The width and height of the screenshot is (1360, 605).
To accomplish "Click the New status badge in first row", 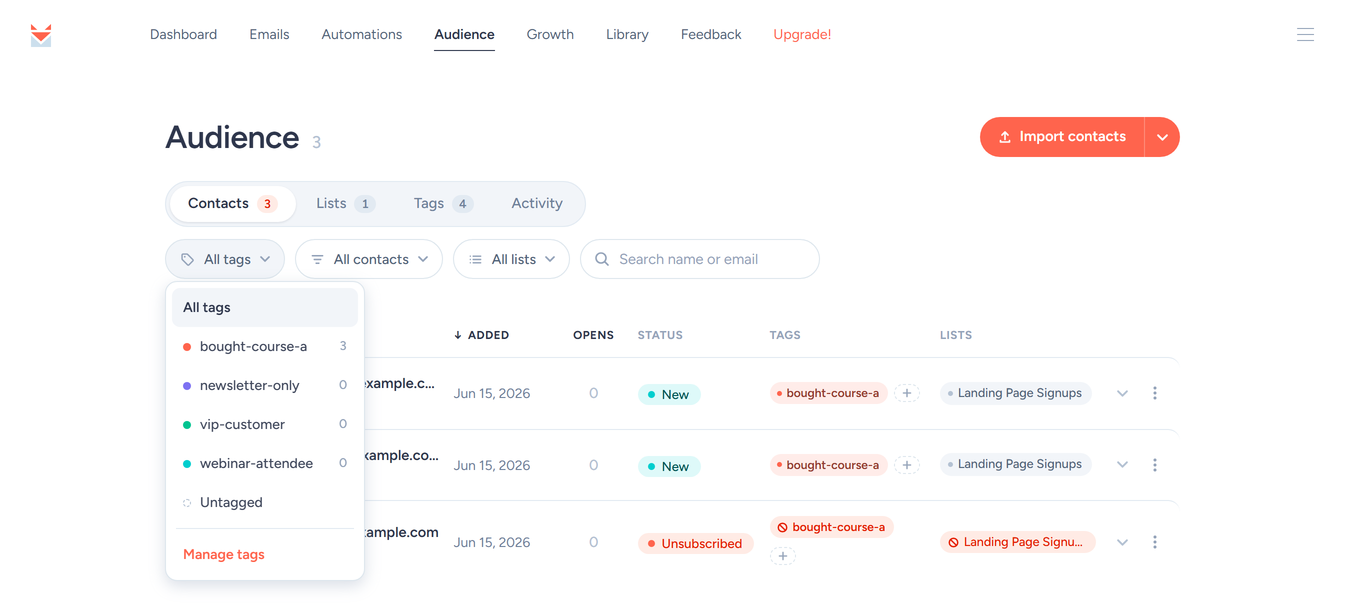I will (669, 394).
